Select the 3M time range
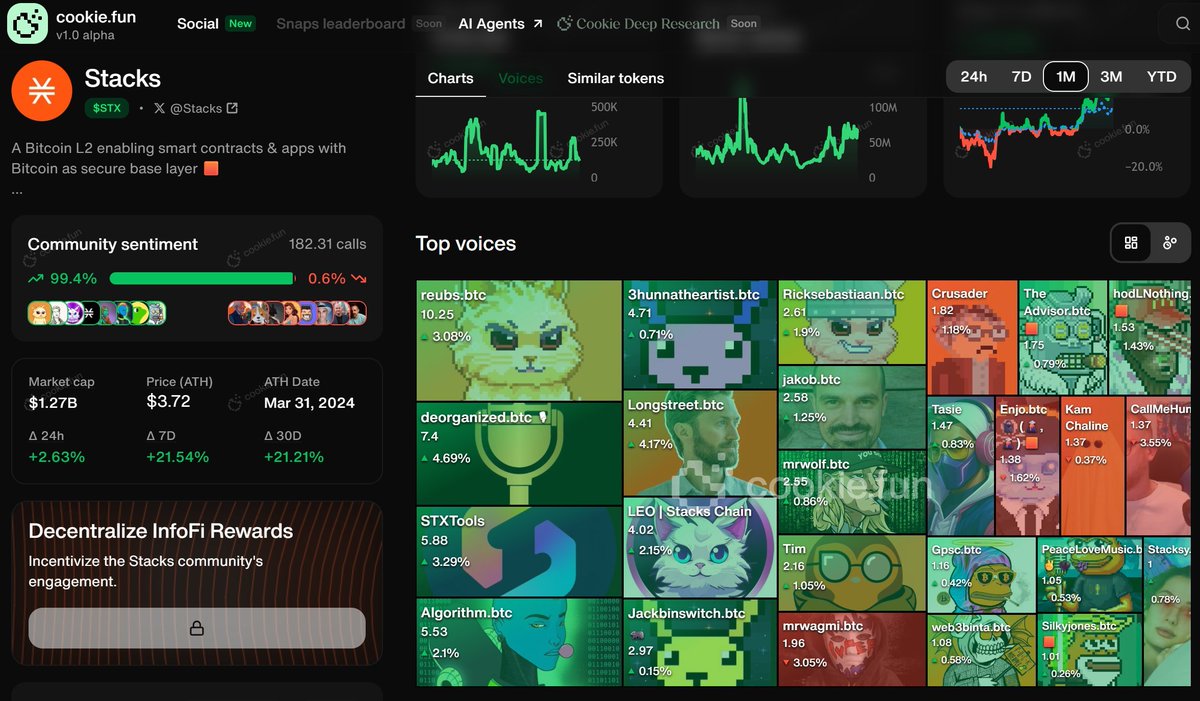The height and width of the screenshot is (701, 1200). pos(1111,77)
